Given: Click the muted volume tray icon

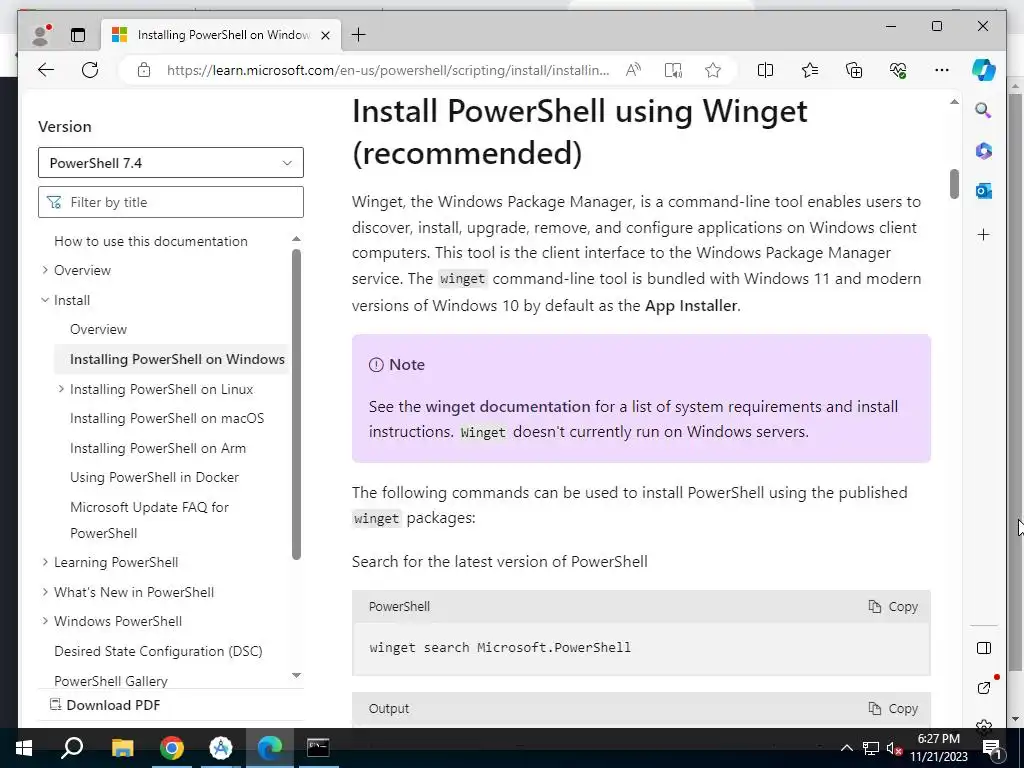Looking at the screenshot, I should coord(894,748).
